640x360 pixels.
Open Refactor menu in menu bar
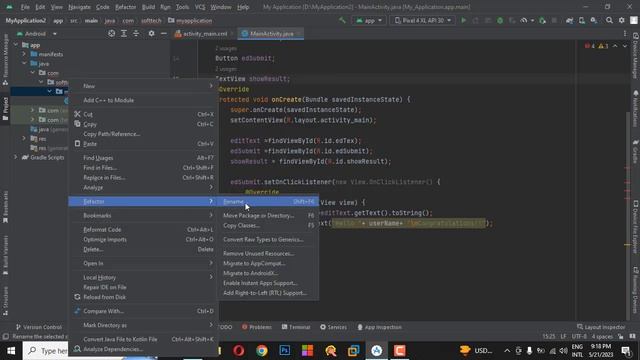[125, 7]
